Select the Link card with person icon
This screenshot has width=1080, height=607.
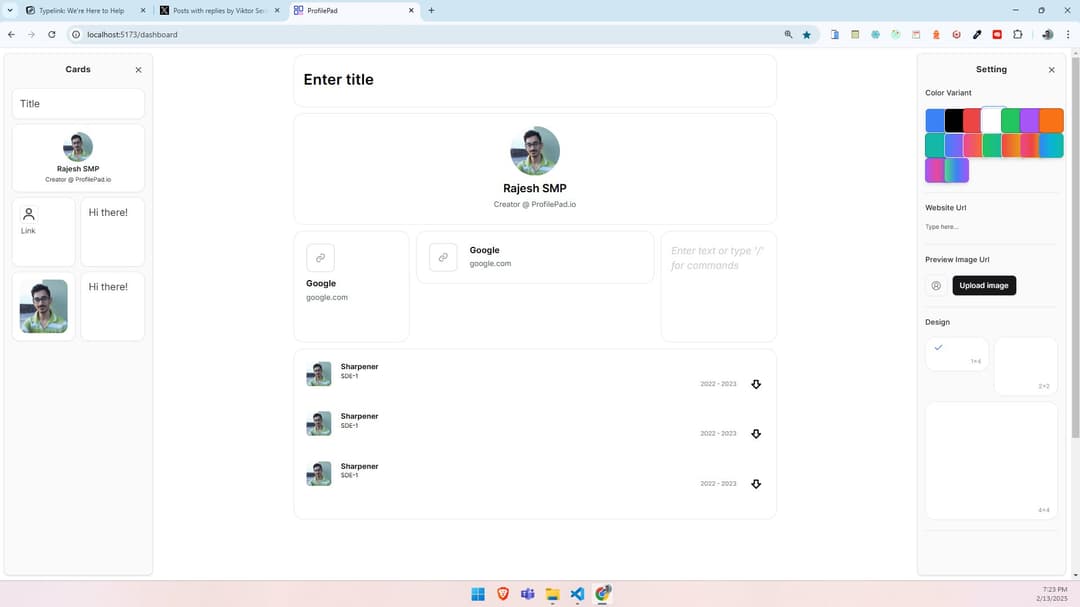click(43, 231)
